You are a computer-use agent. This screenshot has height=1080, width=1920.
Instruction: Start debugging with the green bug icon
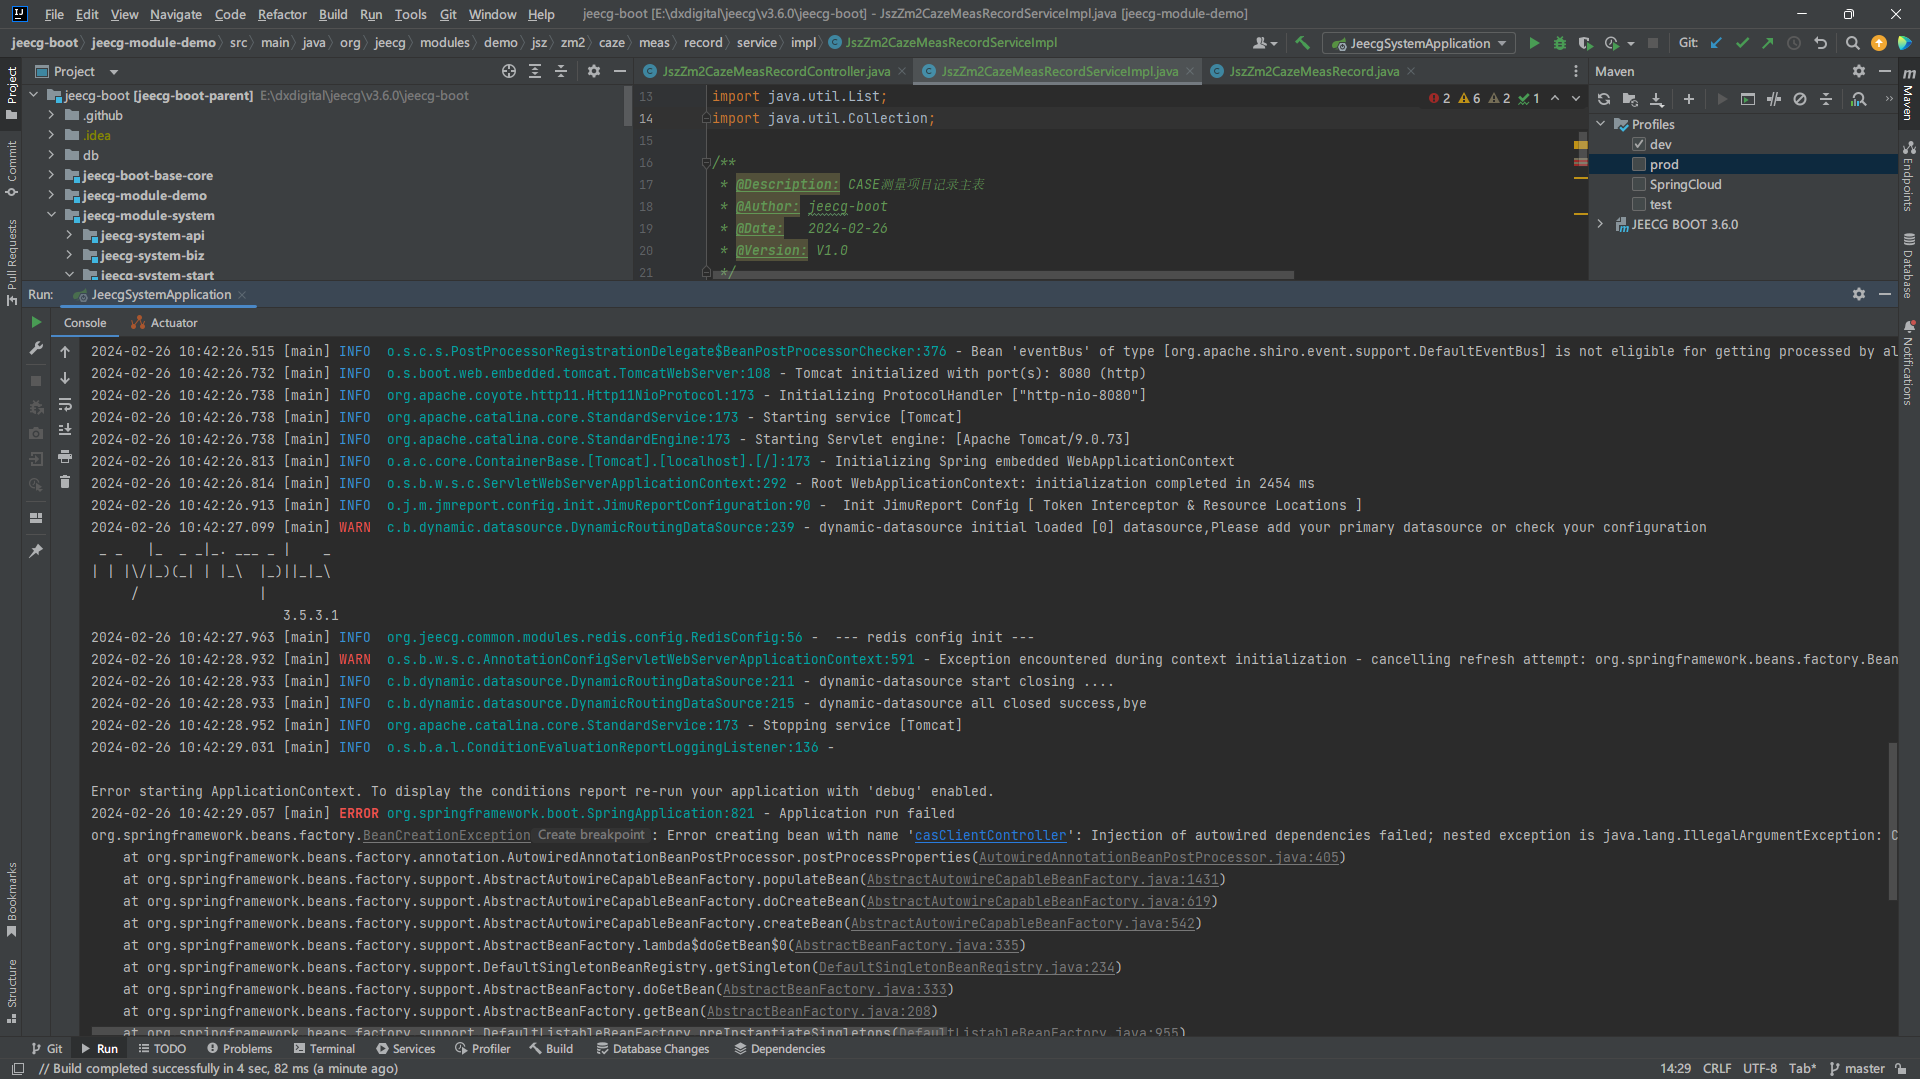(x=1559, y=43)
